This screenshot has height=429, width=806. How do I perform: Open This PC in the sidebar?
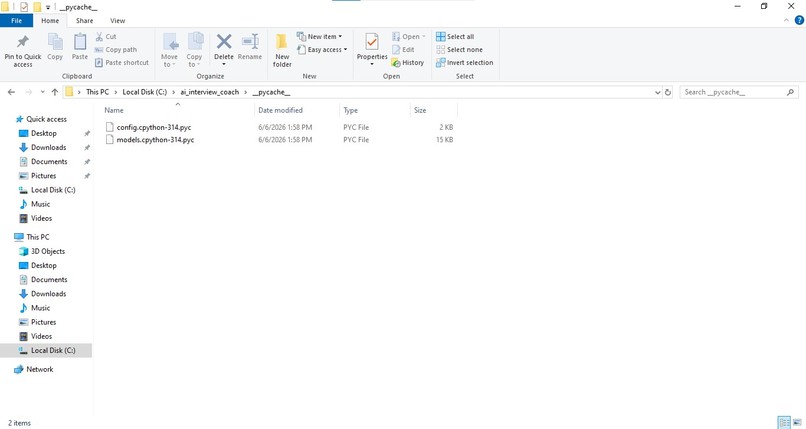pyautogui.click(x=38, y=237)
